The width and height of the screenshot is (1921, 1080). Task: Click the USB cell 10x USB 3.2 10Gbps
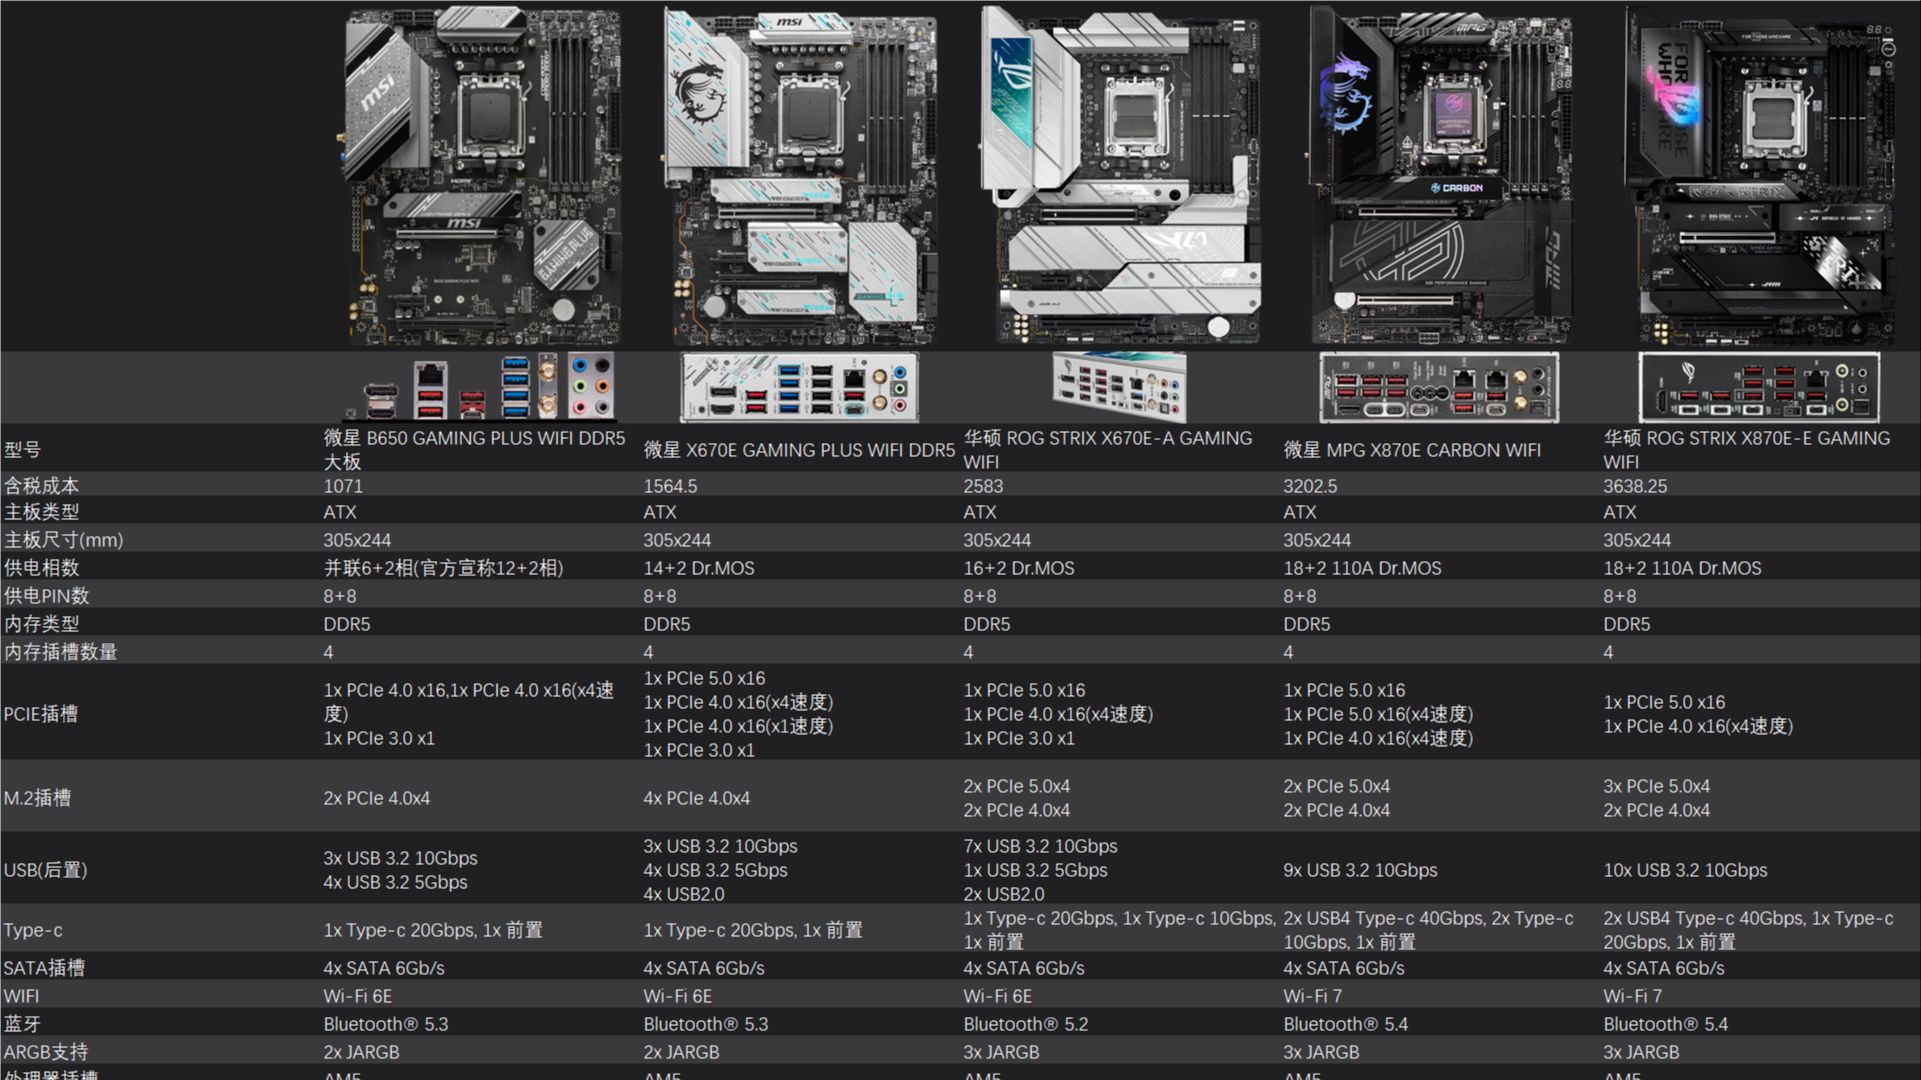pos(1685,870)
